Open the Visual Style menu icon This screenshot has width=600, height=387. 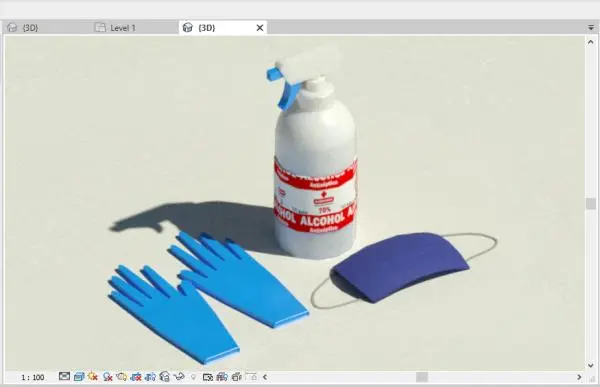point(79,377)
